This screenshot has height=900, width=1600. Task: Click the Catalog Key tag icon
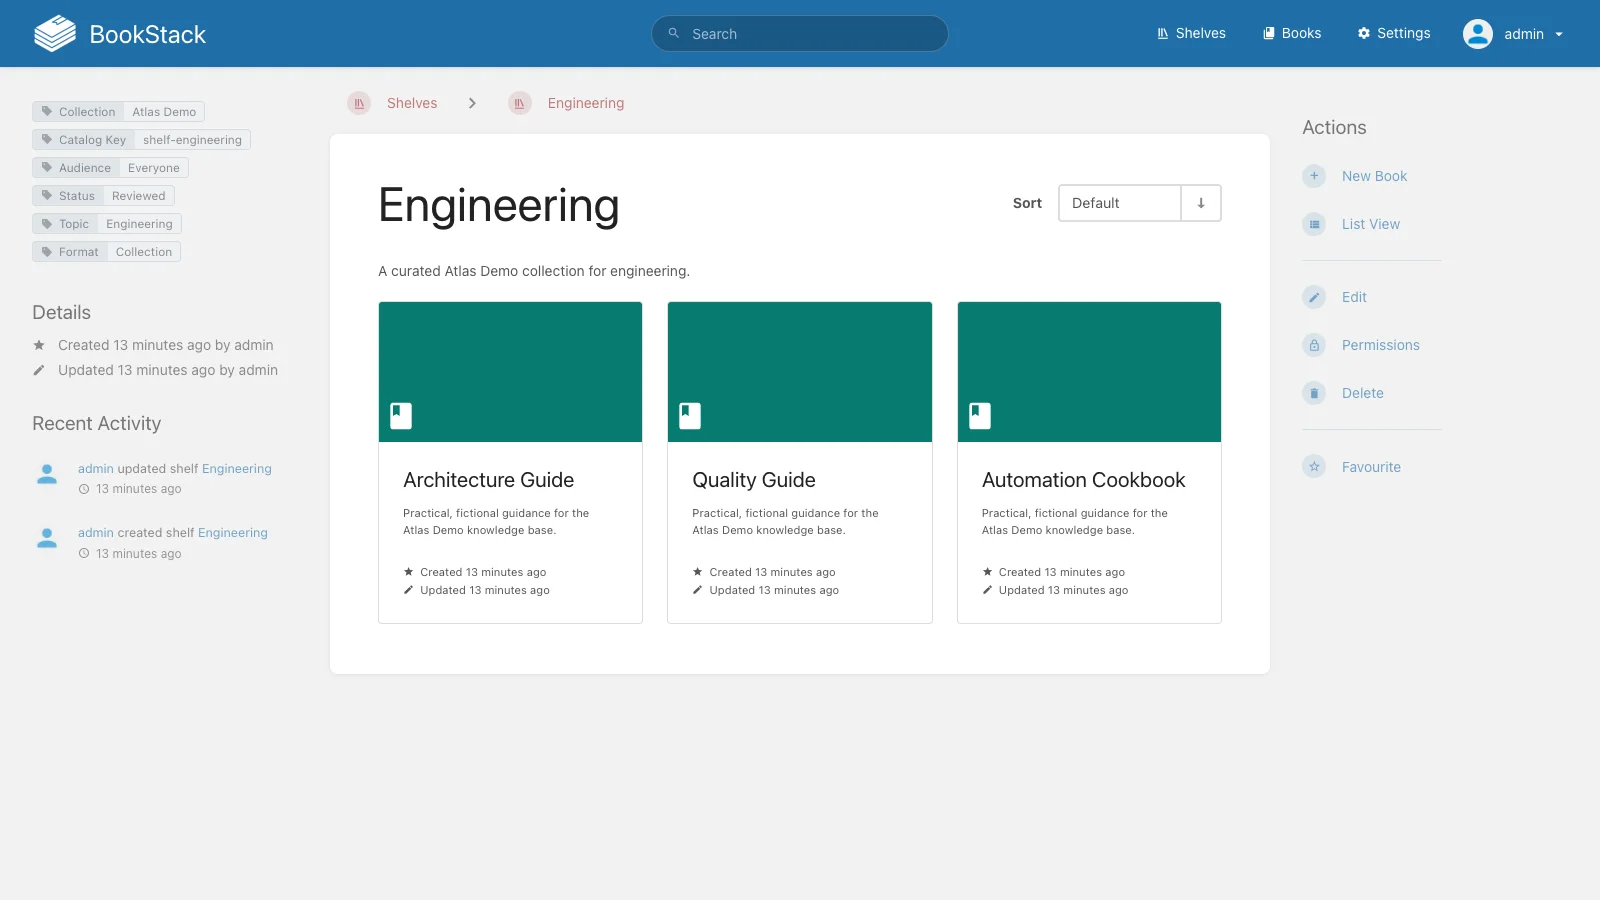tap(46, 140)
